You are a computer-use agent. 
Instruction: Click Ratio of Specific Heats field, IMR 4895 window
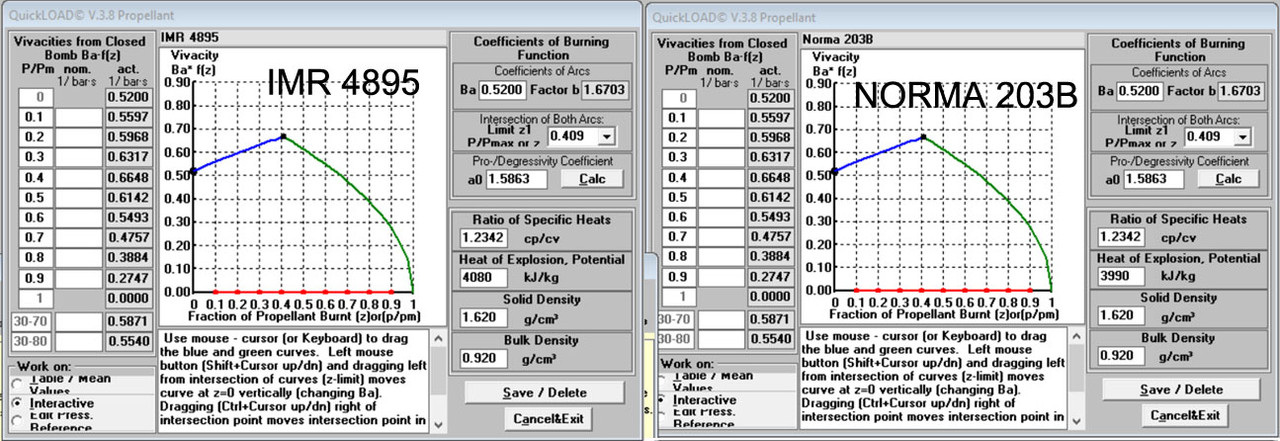pos(482,237)
